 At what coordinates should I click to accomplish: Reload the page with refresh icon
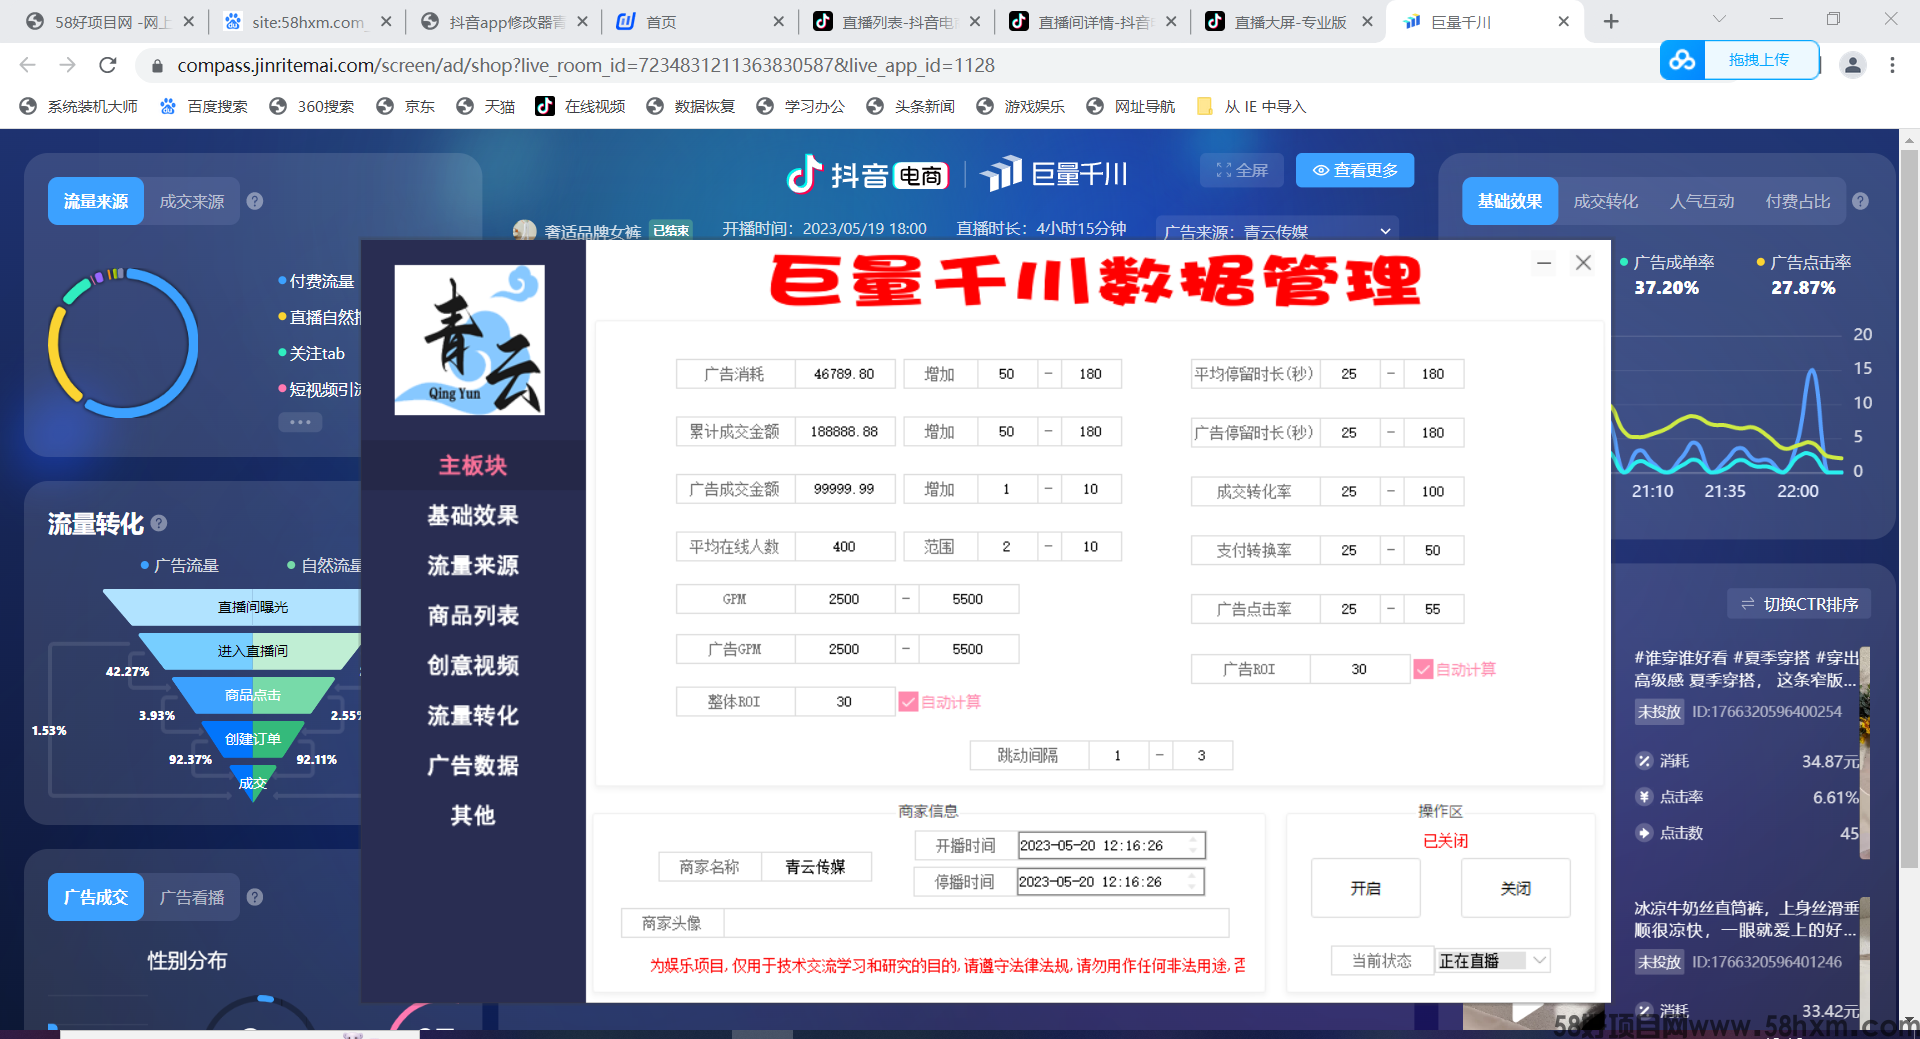pyautogui.click(x=108, y=65)
